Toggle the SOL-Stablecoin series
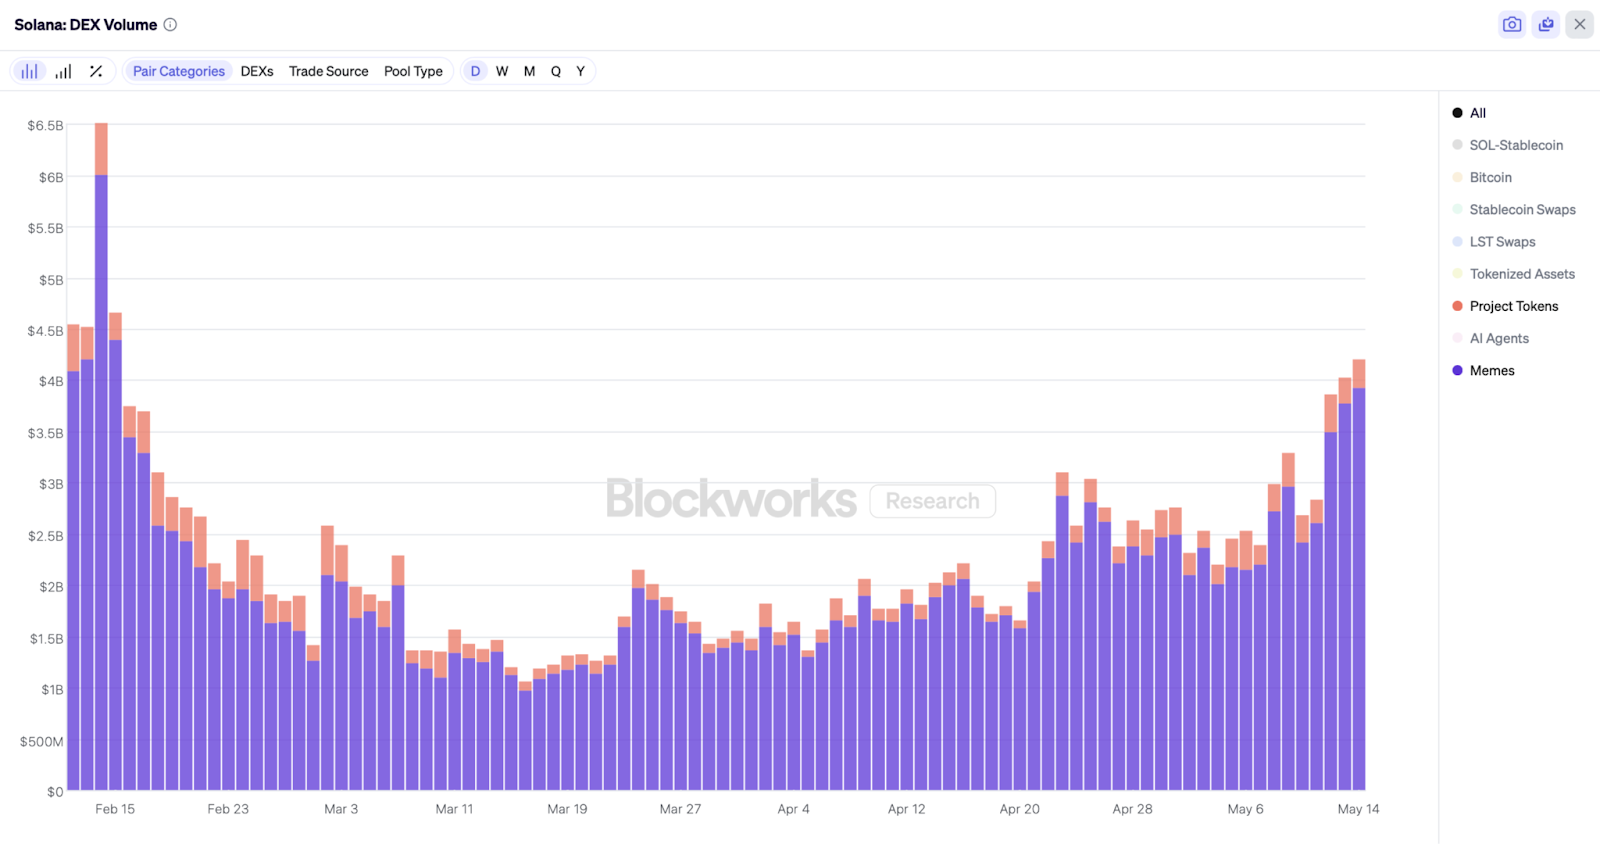The height and width of the screenshot is (844, 1600). click(x=1508, y=145)
